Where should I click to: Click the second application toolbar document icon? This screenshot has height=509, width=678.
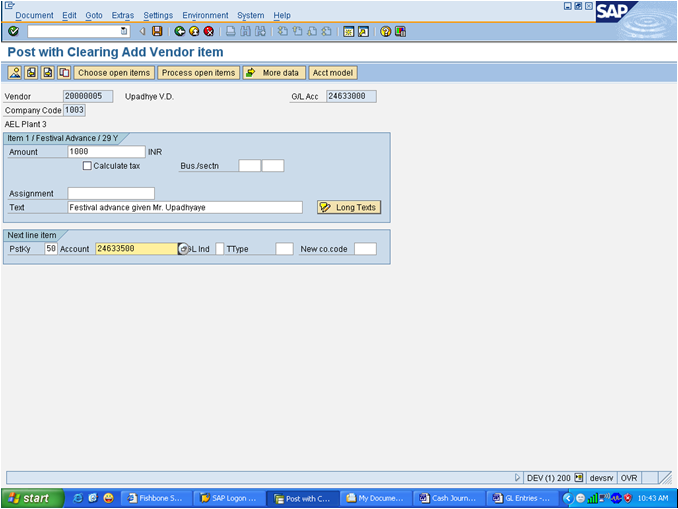(x=31, y=73)
